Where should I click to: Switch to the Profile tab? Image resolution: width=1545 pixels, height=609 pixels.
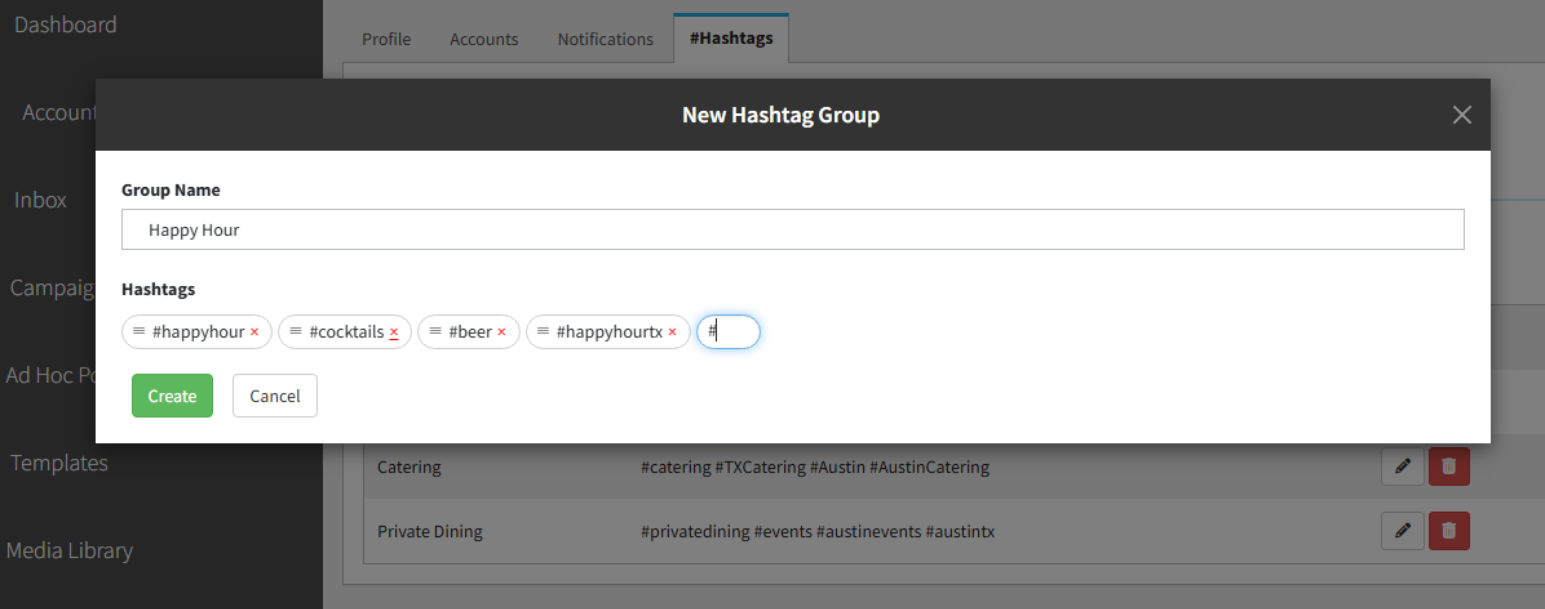pos(386,39)
